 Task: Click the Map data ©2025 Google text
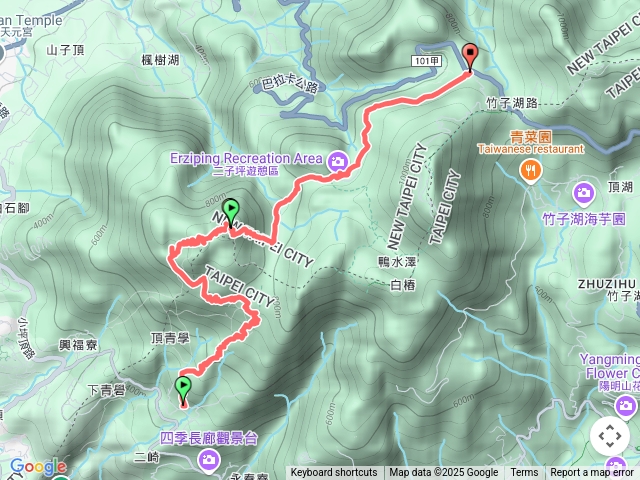(444, 473)
